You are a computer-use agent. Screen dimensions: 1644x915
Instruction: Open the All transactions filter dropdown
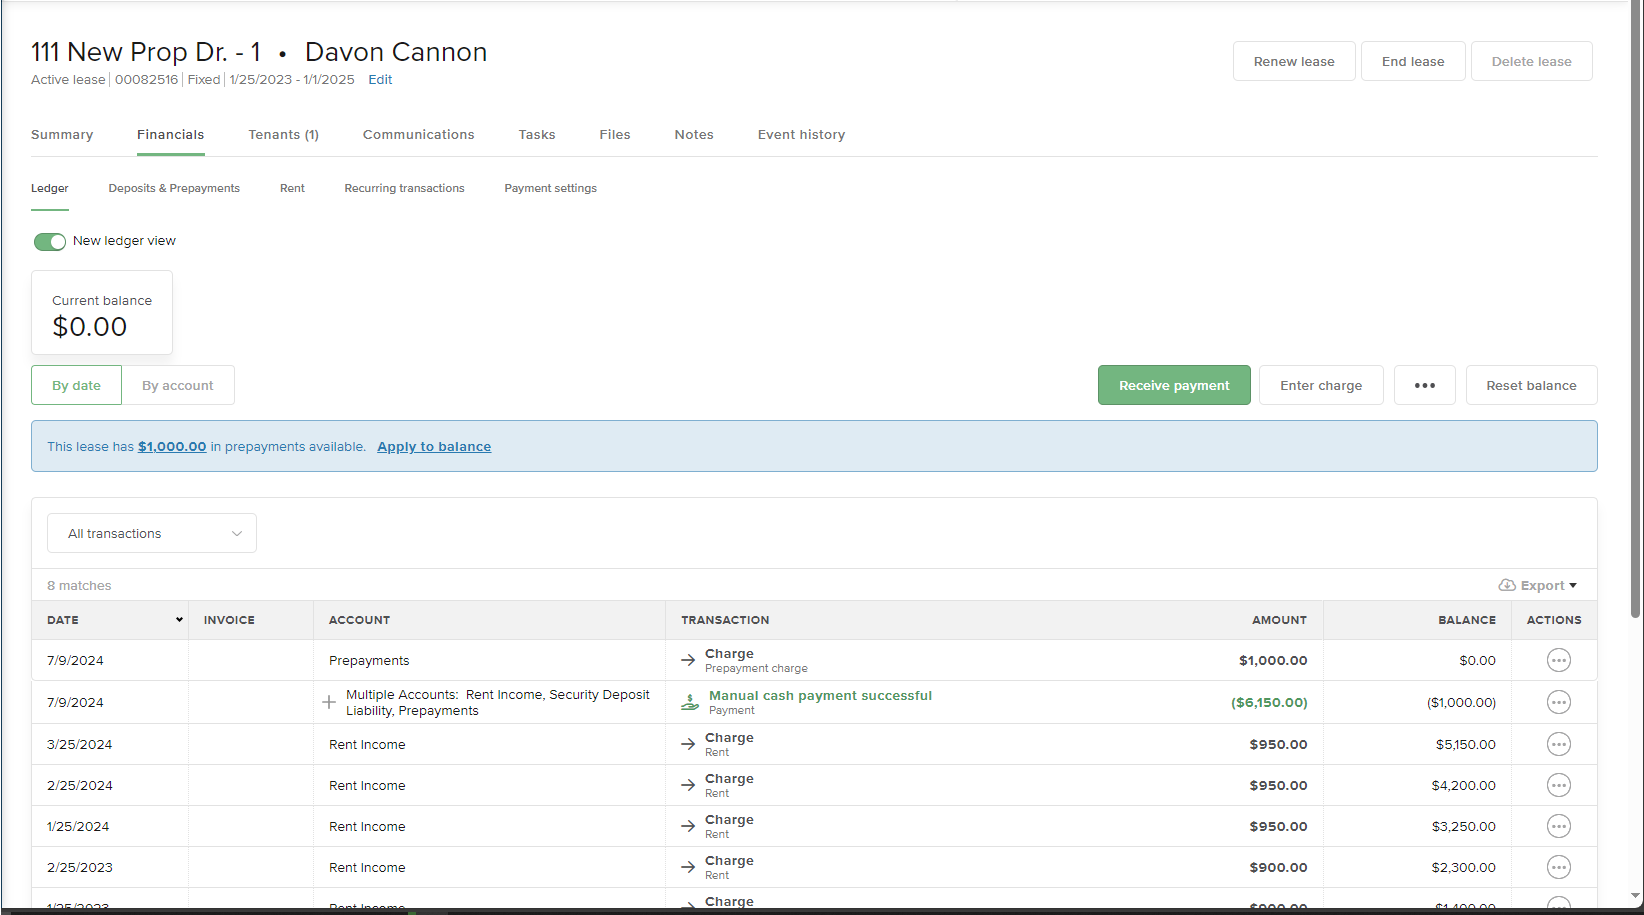(x=152, y=533)
